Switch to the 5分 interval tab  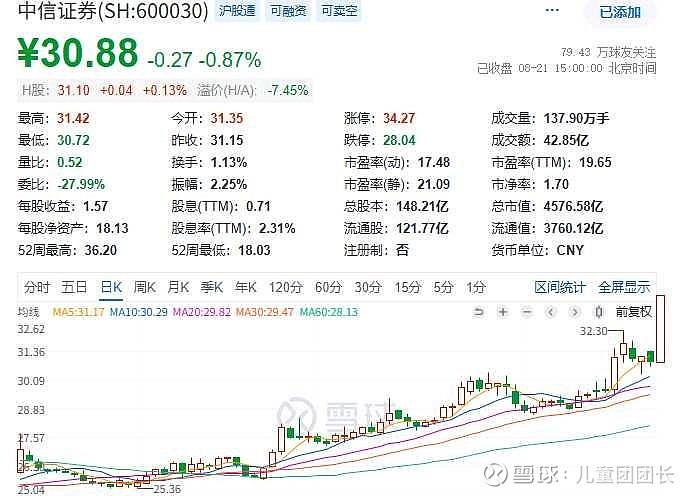[x=443, y=287]
